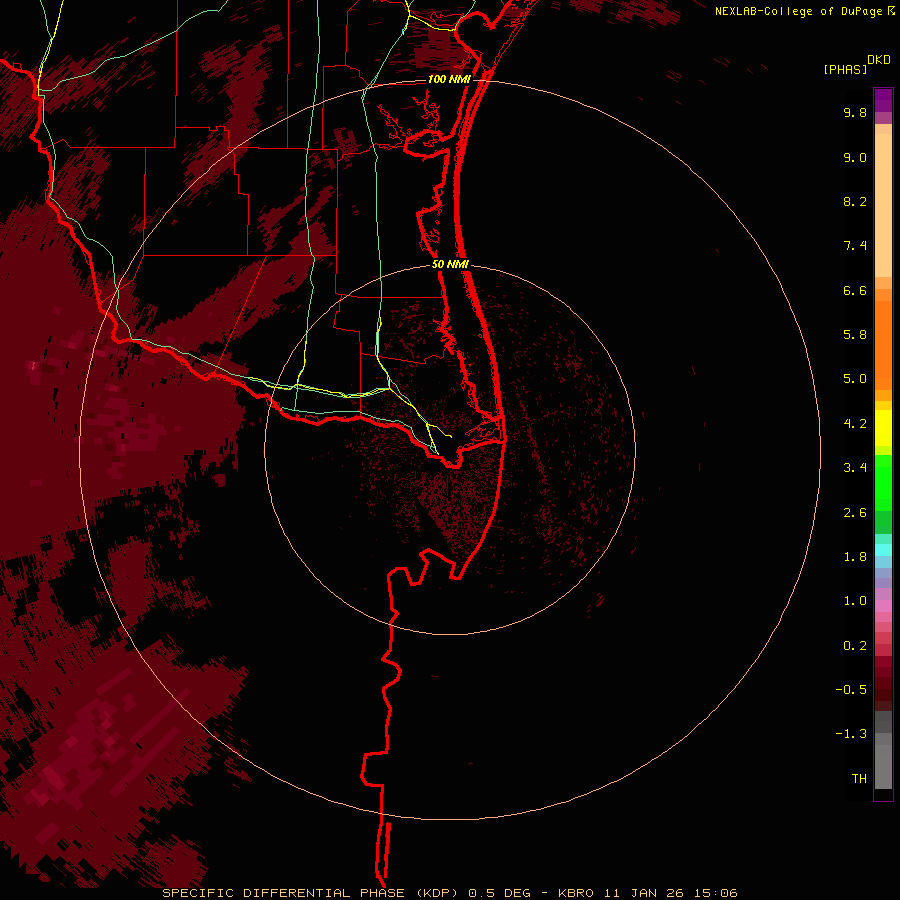Screen dimensions: 900x900
Task: Click the 5.0 scale value
Action: point(855,379)
